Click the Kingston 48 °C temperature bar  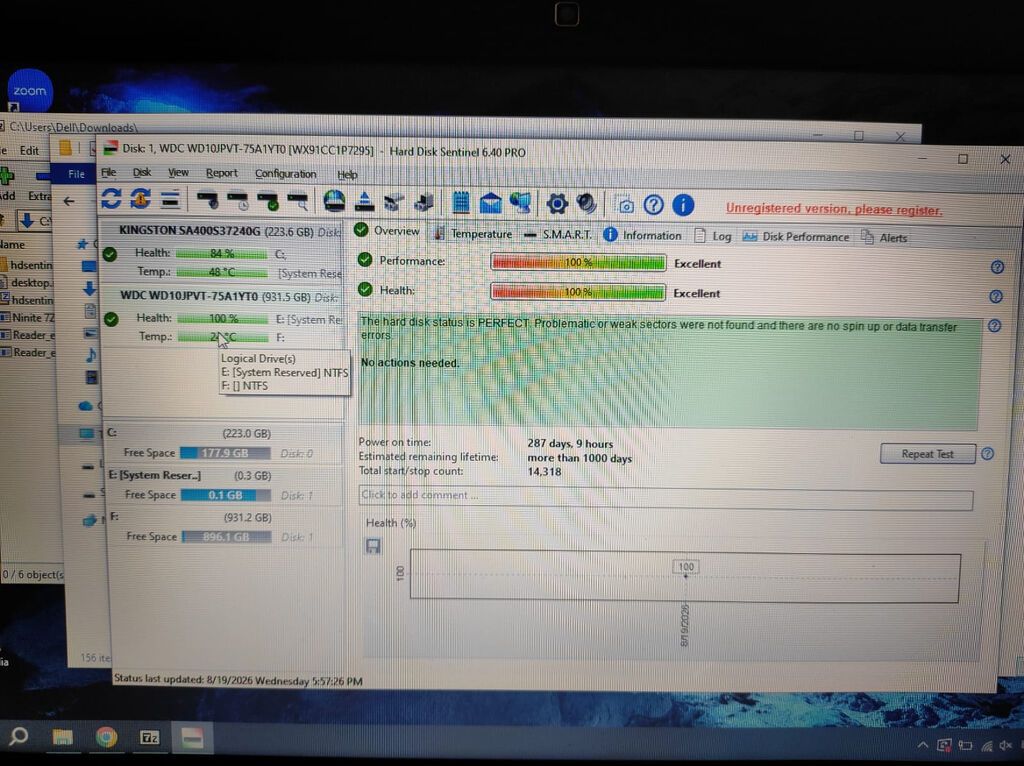[221, 272]
